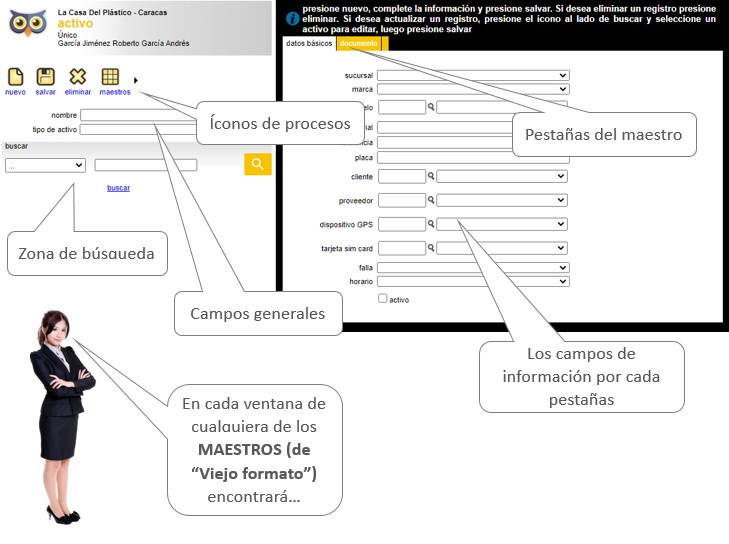Click into the tipo de activo field

[x=139, y=129]
